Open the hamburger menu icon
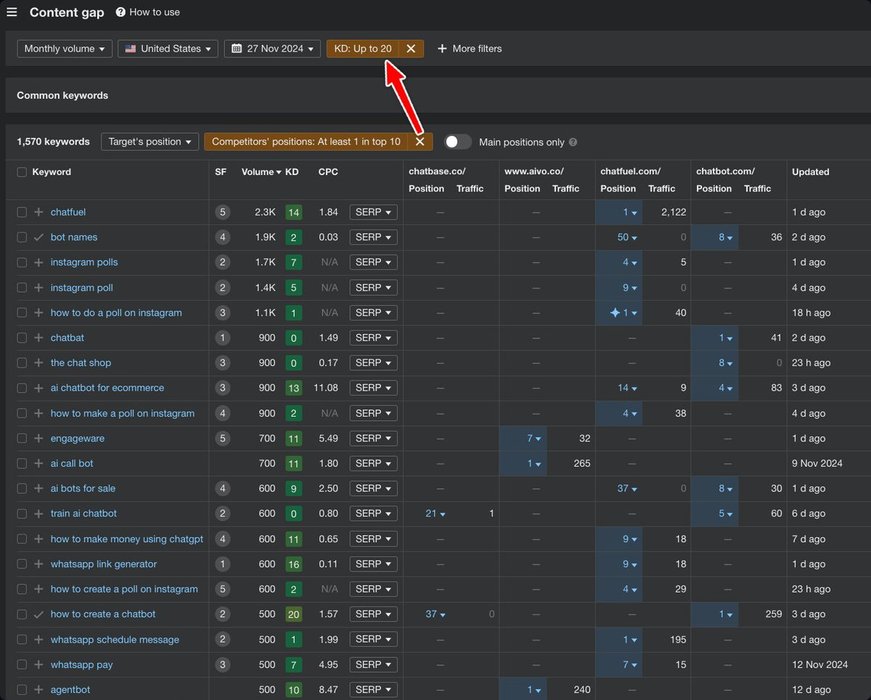Image resolution: width=871 pixels, height=700 pixels. [x=12, y=12]
